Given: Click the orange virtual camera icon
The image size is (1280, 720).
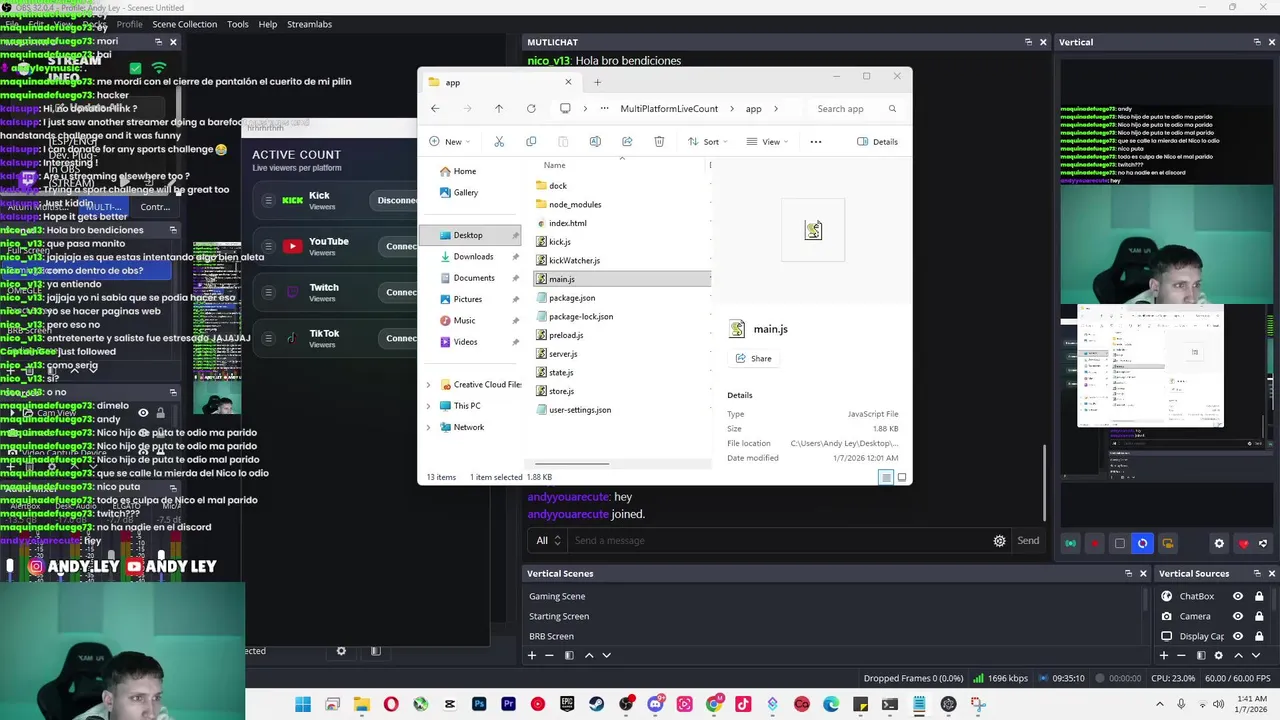Looking at the screenshot, I should 1167,543.
